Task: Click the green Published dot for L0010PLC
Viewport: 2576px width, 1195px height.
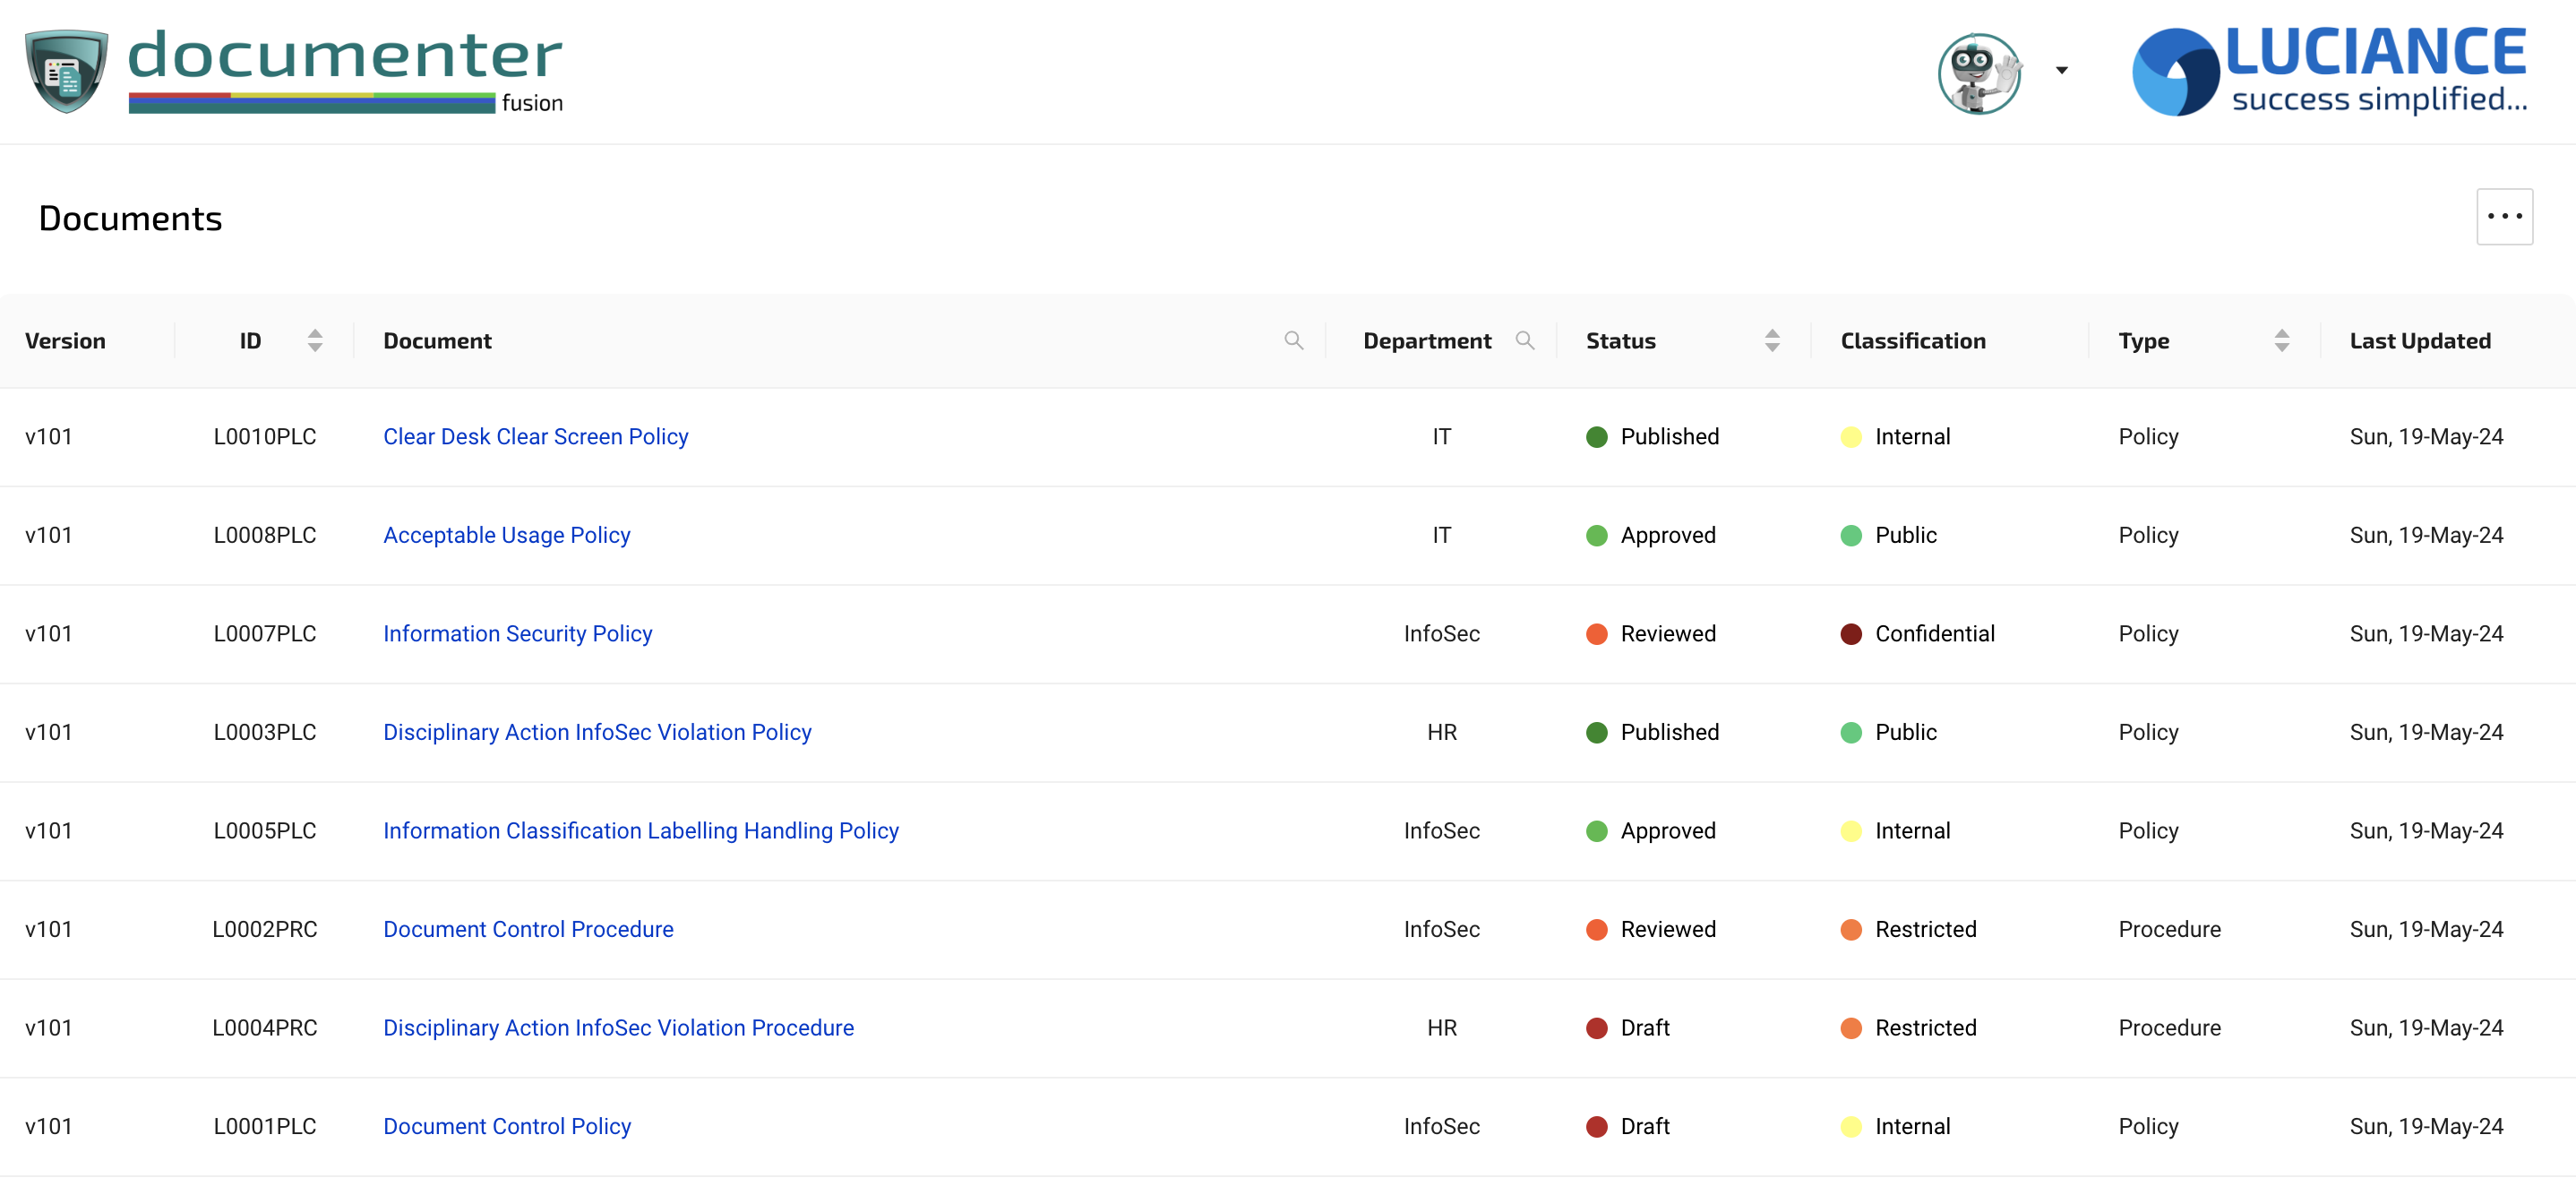Action: coord(1596,437)
